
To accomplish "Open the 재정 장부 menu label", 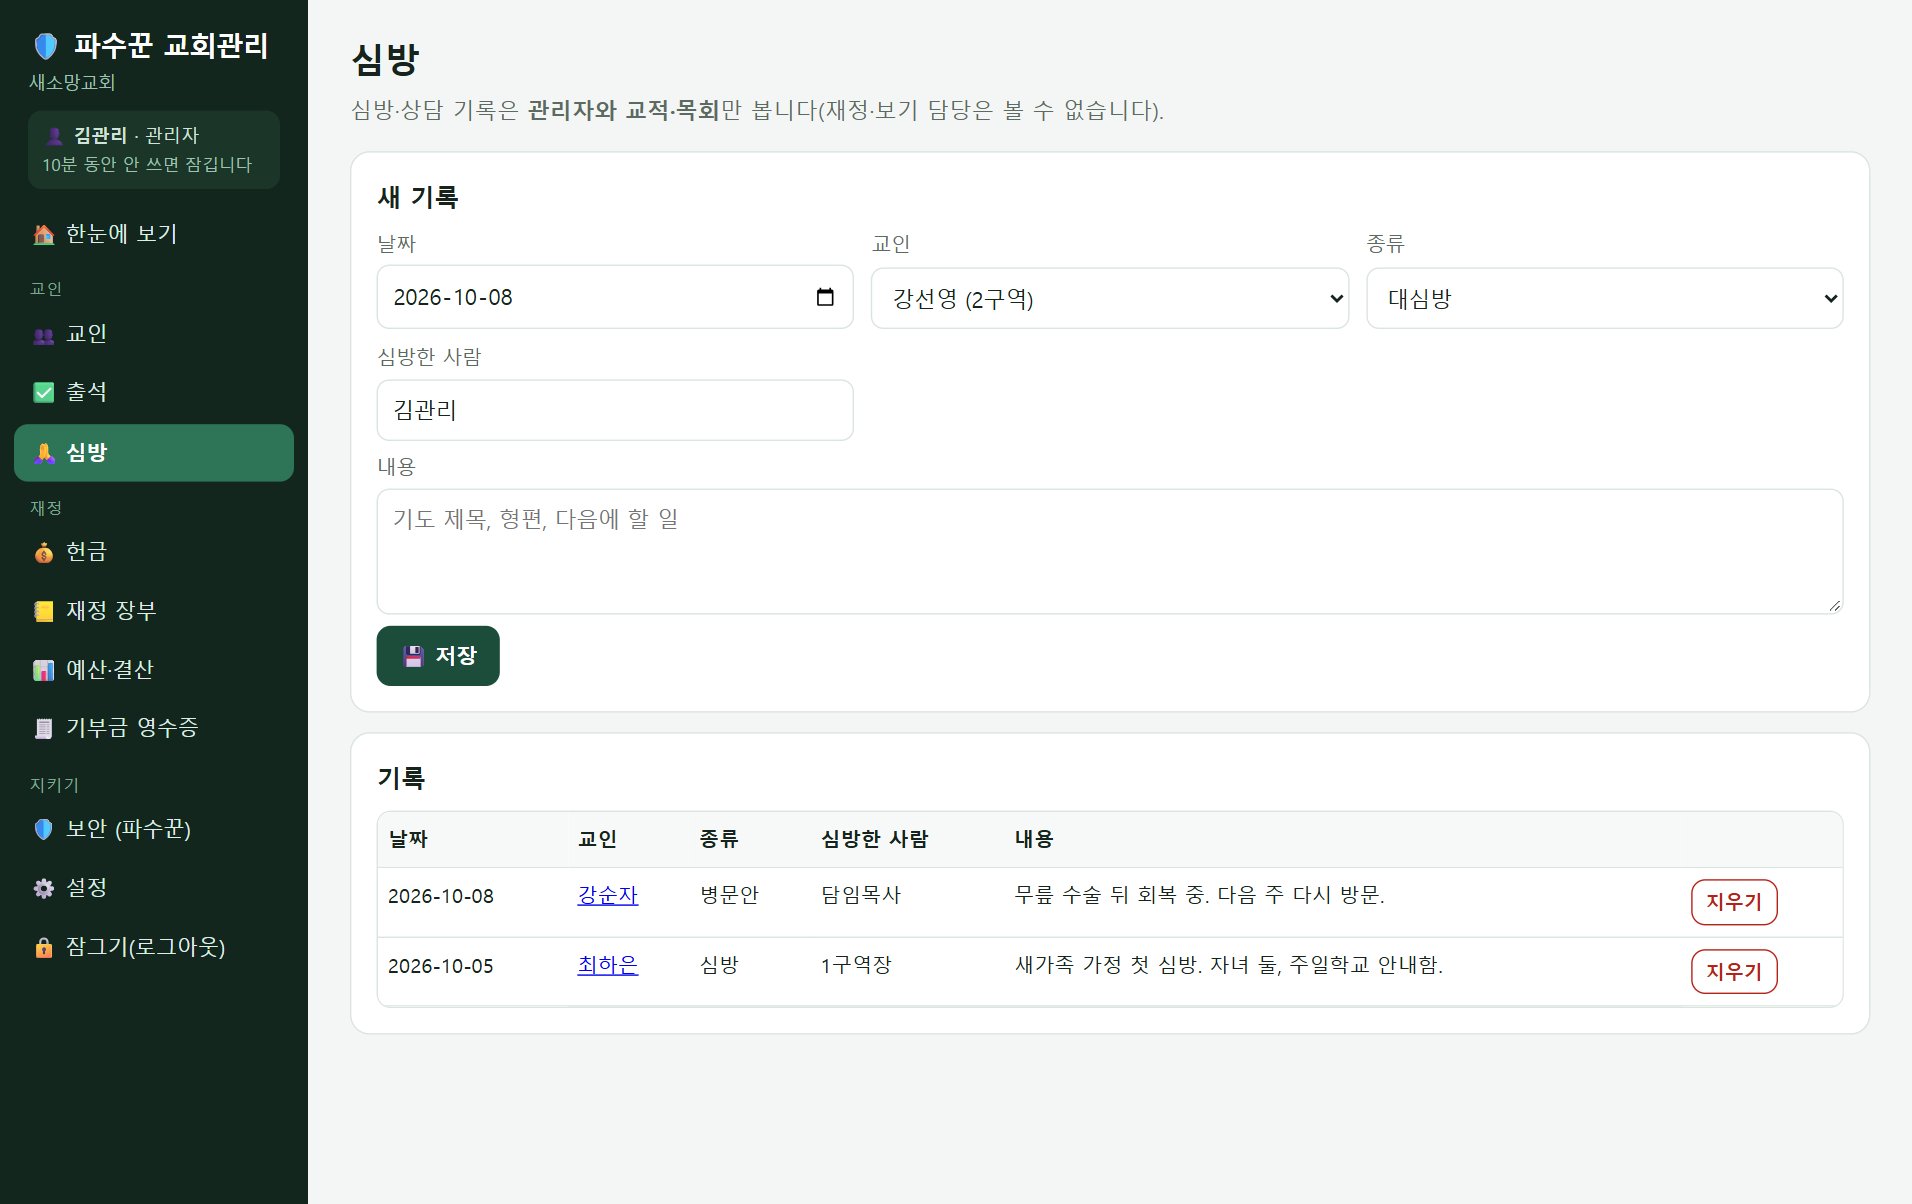I will click(x=111, y=611).
